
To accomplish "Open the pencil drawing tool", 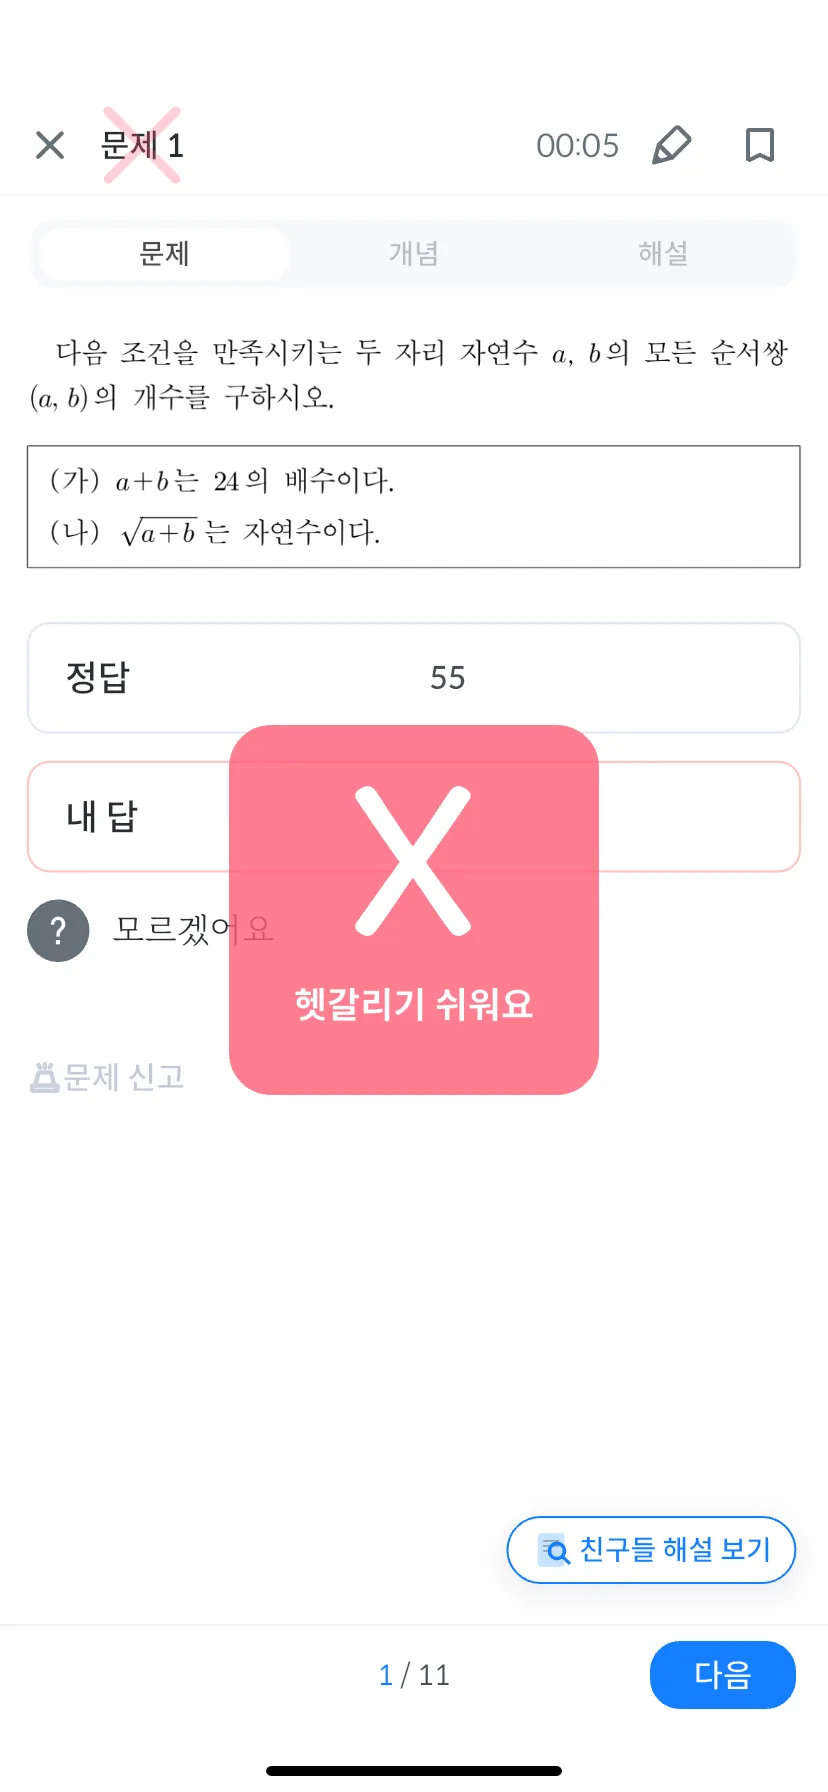I will coord(672,145).
